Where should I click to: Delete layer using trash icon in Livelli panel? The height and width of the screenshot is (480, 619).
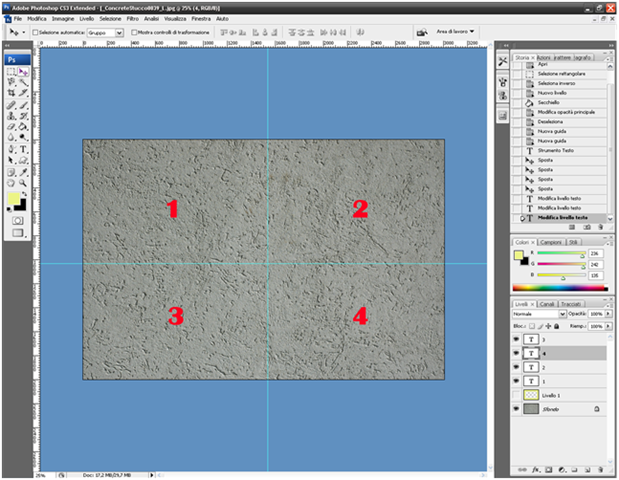(x=600, y=470)
